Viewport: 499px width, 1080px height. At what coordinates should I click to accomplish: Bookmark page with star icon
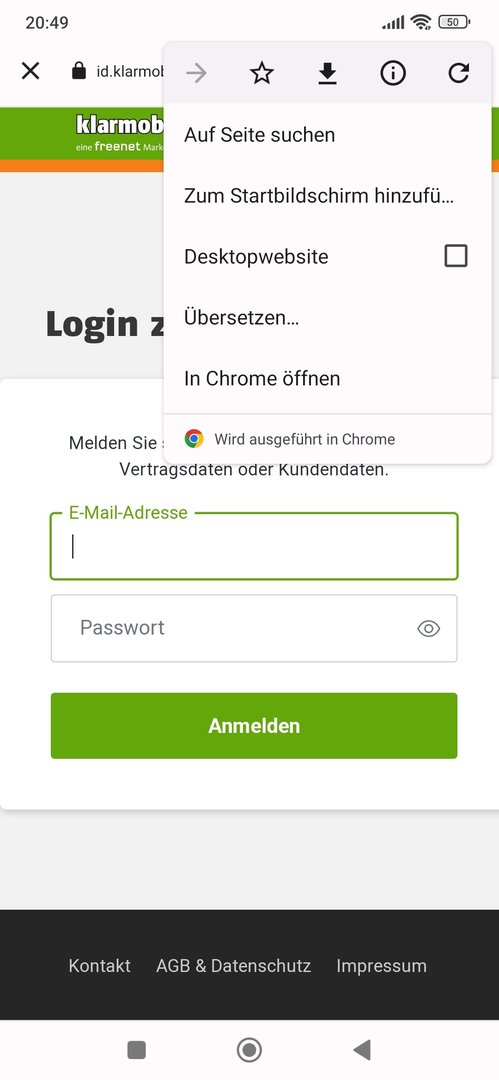[262, 73]
